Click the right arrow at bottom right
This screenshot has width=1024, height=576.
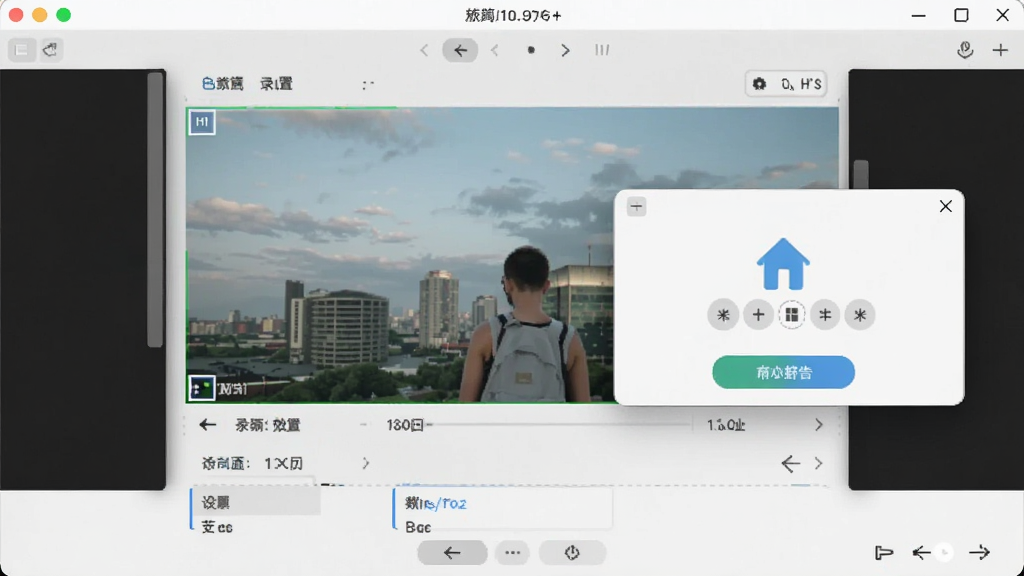[980, 553]
